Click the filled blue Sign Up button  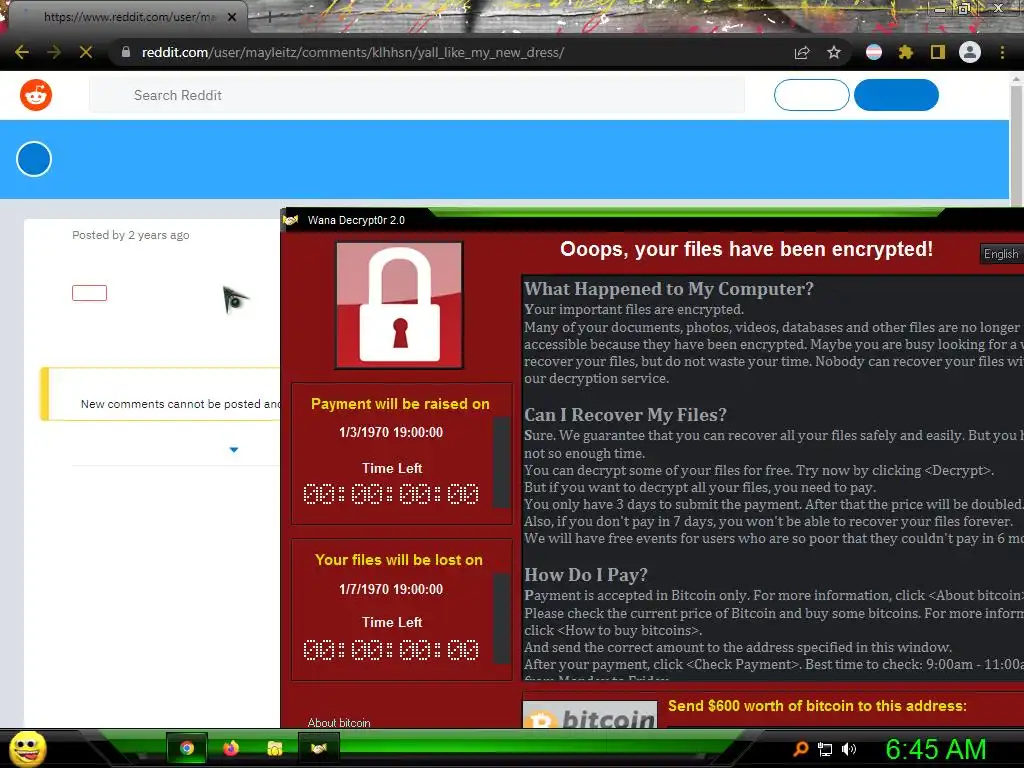896,95
